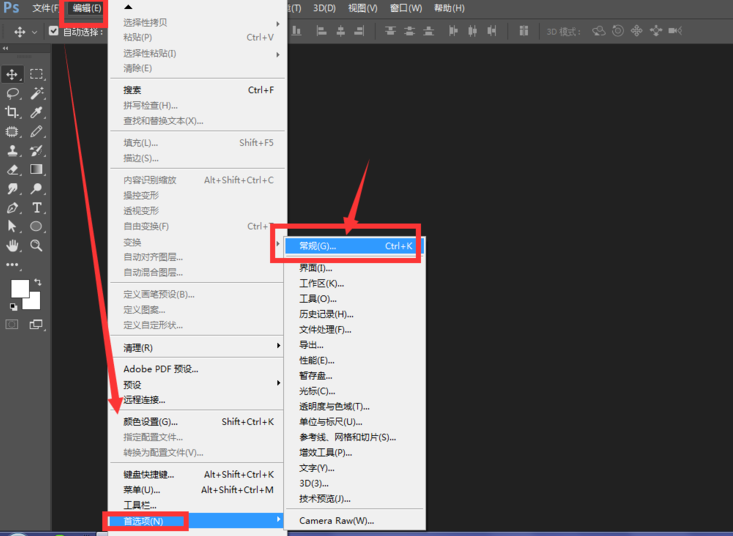Image resolution: width=733 pixels, height=536 pixels.
Task: Choose the 3D slide mode icon
Action: click(656, 31)
